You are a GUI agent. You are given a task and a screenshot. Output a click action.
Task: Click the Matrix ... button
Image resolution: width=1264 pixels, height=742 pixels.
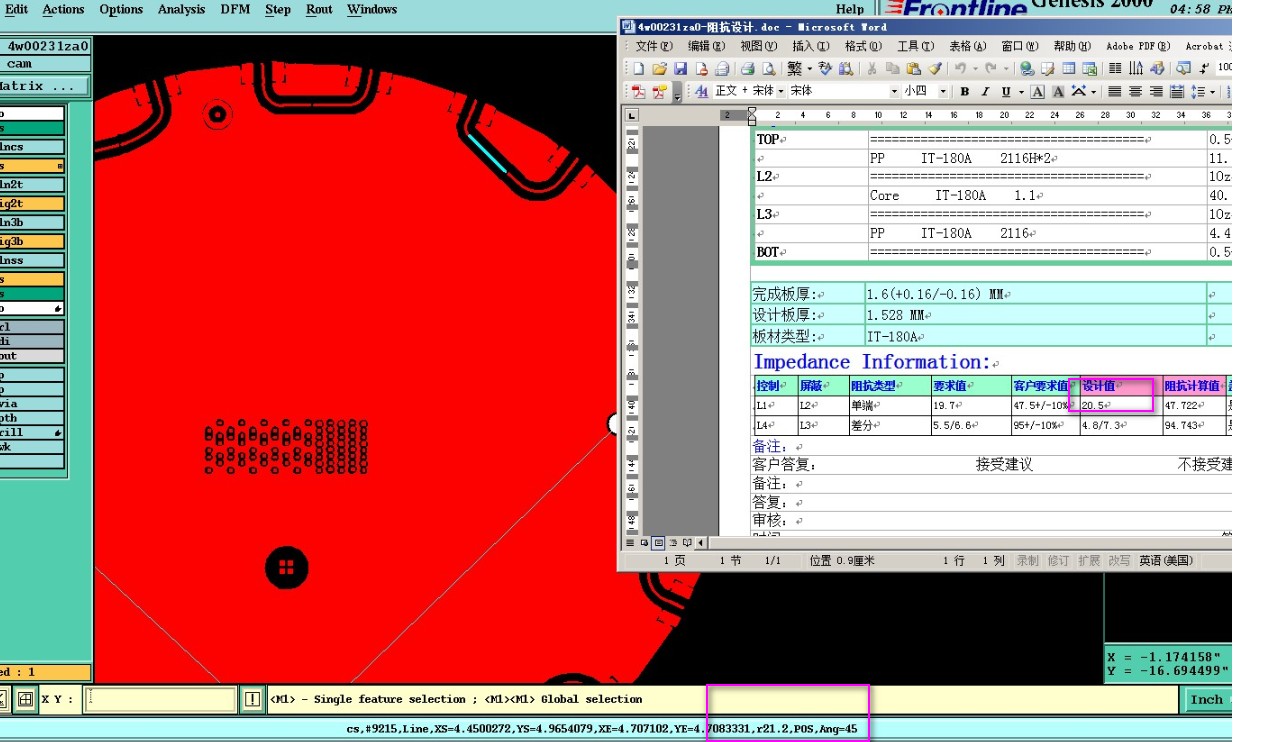point(44,87)
